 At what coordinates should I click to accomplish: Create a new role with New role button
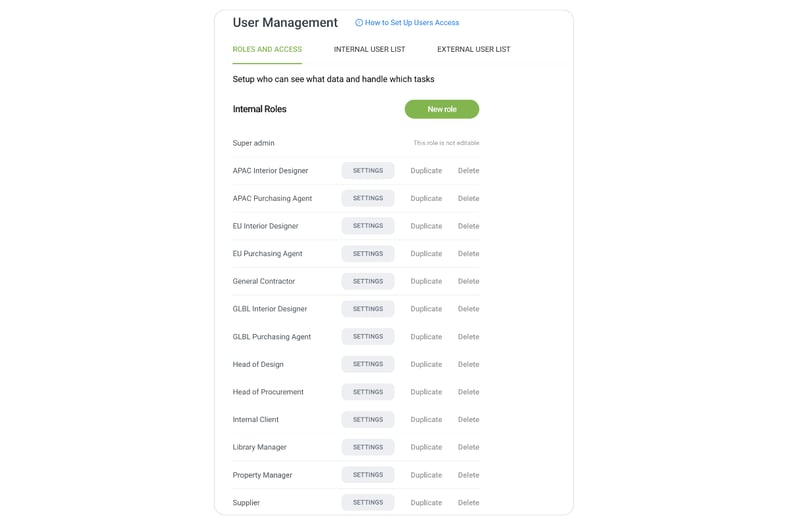(442, 109)
